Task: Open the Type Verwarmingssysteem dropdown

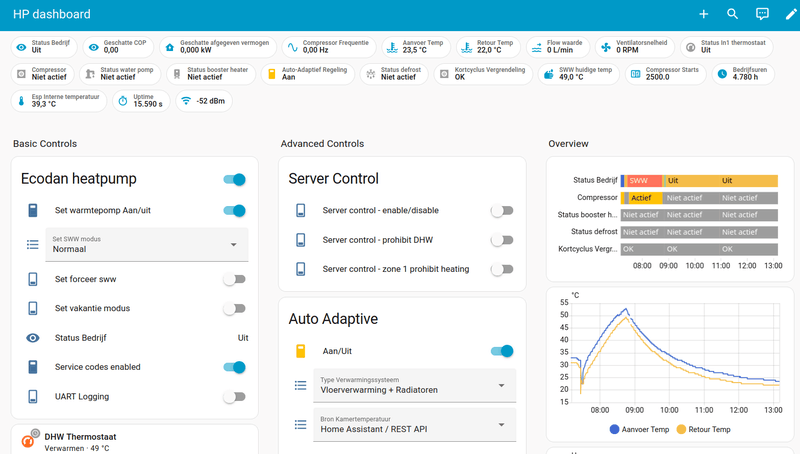Action: 415,386
